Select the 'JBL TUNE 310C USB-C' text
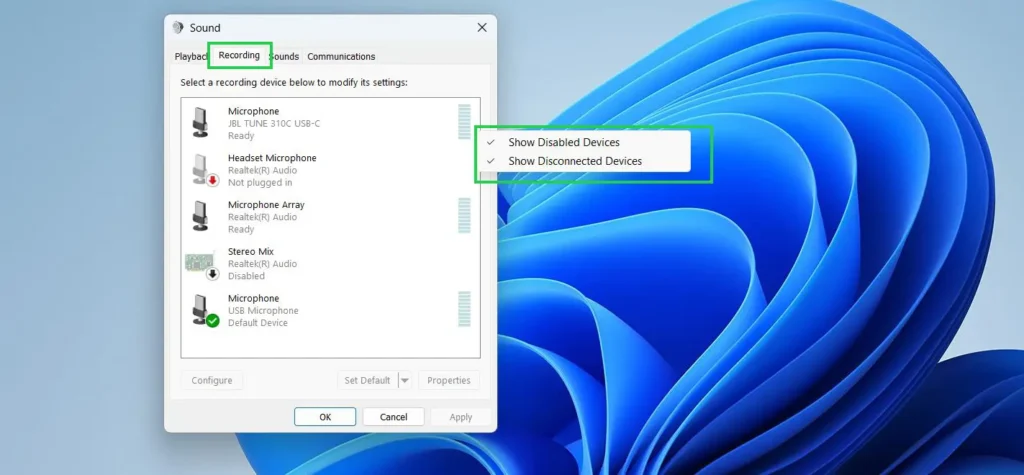 [274, 123]
